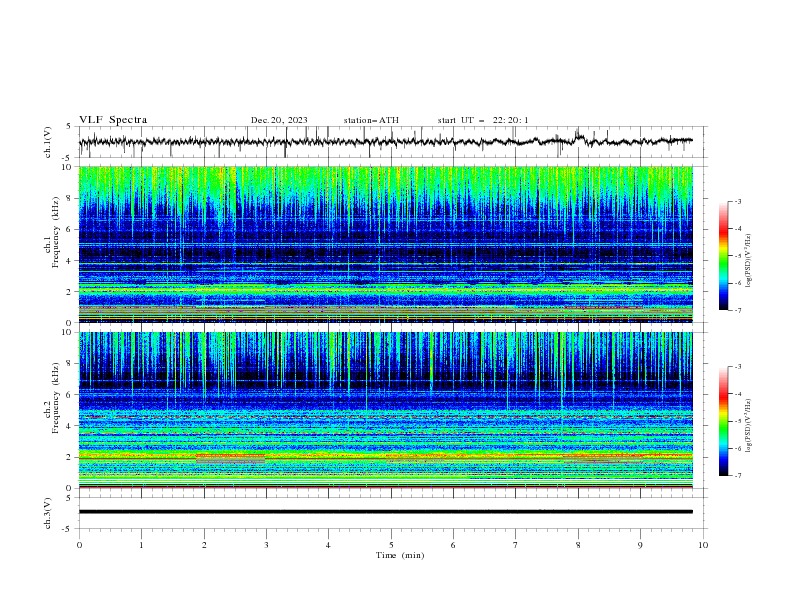The height and width of the screenshot is (612, 792).
Task: Select the date text "Dec. 20, 2023"
Action: pyautogui.click(x=279, y=120)
